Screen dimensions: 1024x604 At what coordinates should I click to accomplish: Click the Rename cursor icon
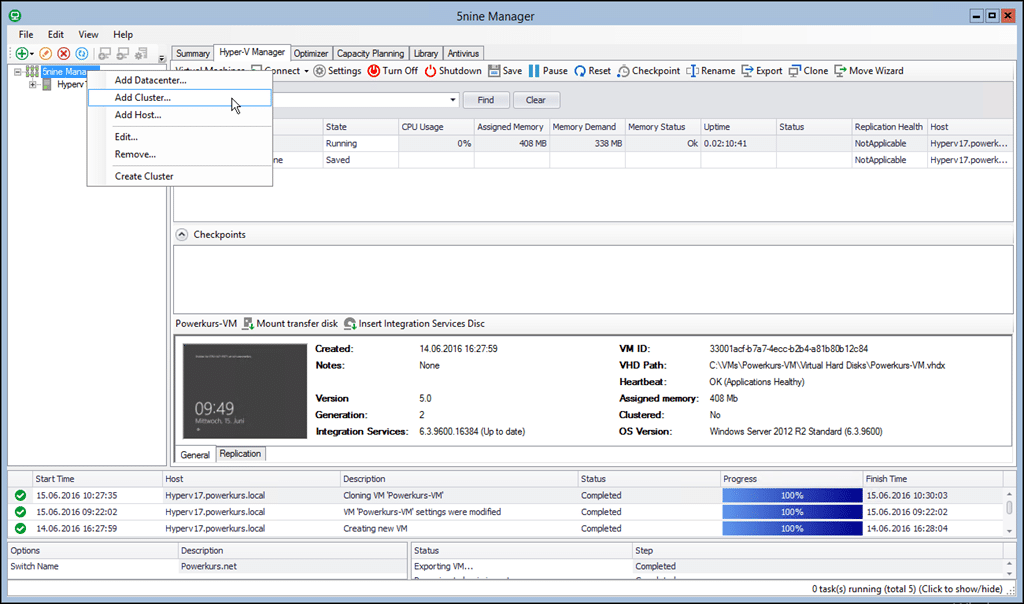click(x=692, y=71)
